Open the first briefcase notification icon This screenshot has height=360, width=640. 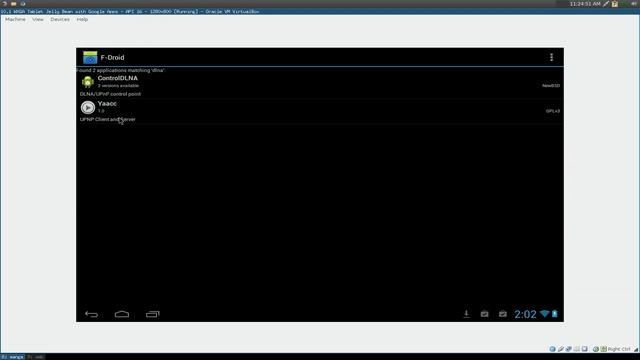[x=484, y=313]
